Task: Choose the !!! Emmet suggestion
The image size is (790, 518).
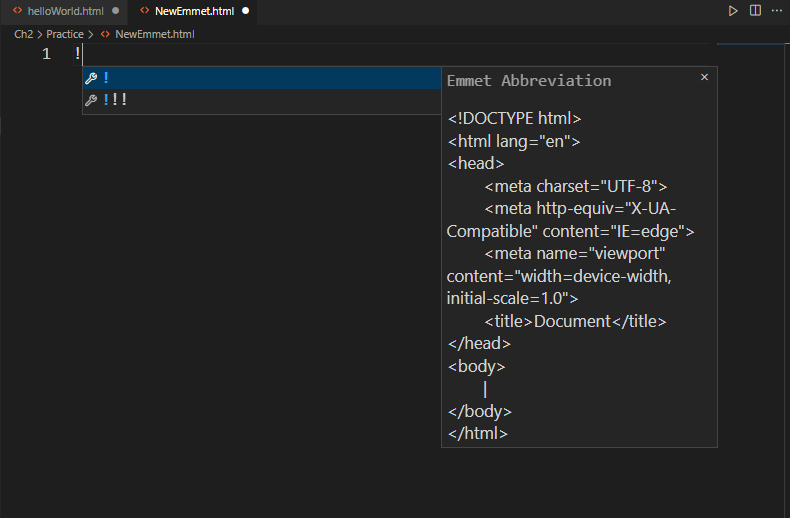Action: pyautogui.click(x=262, y=100)
